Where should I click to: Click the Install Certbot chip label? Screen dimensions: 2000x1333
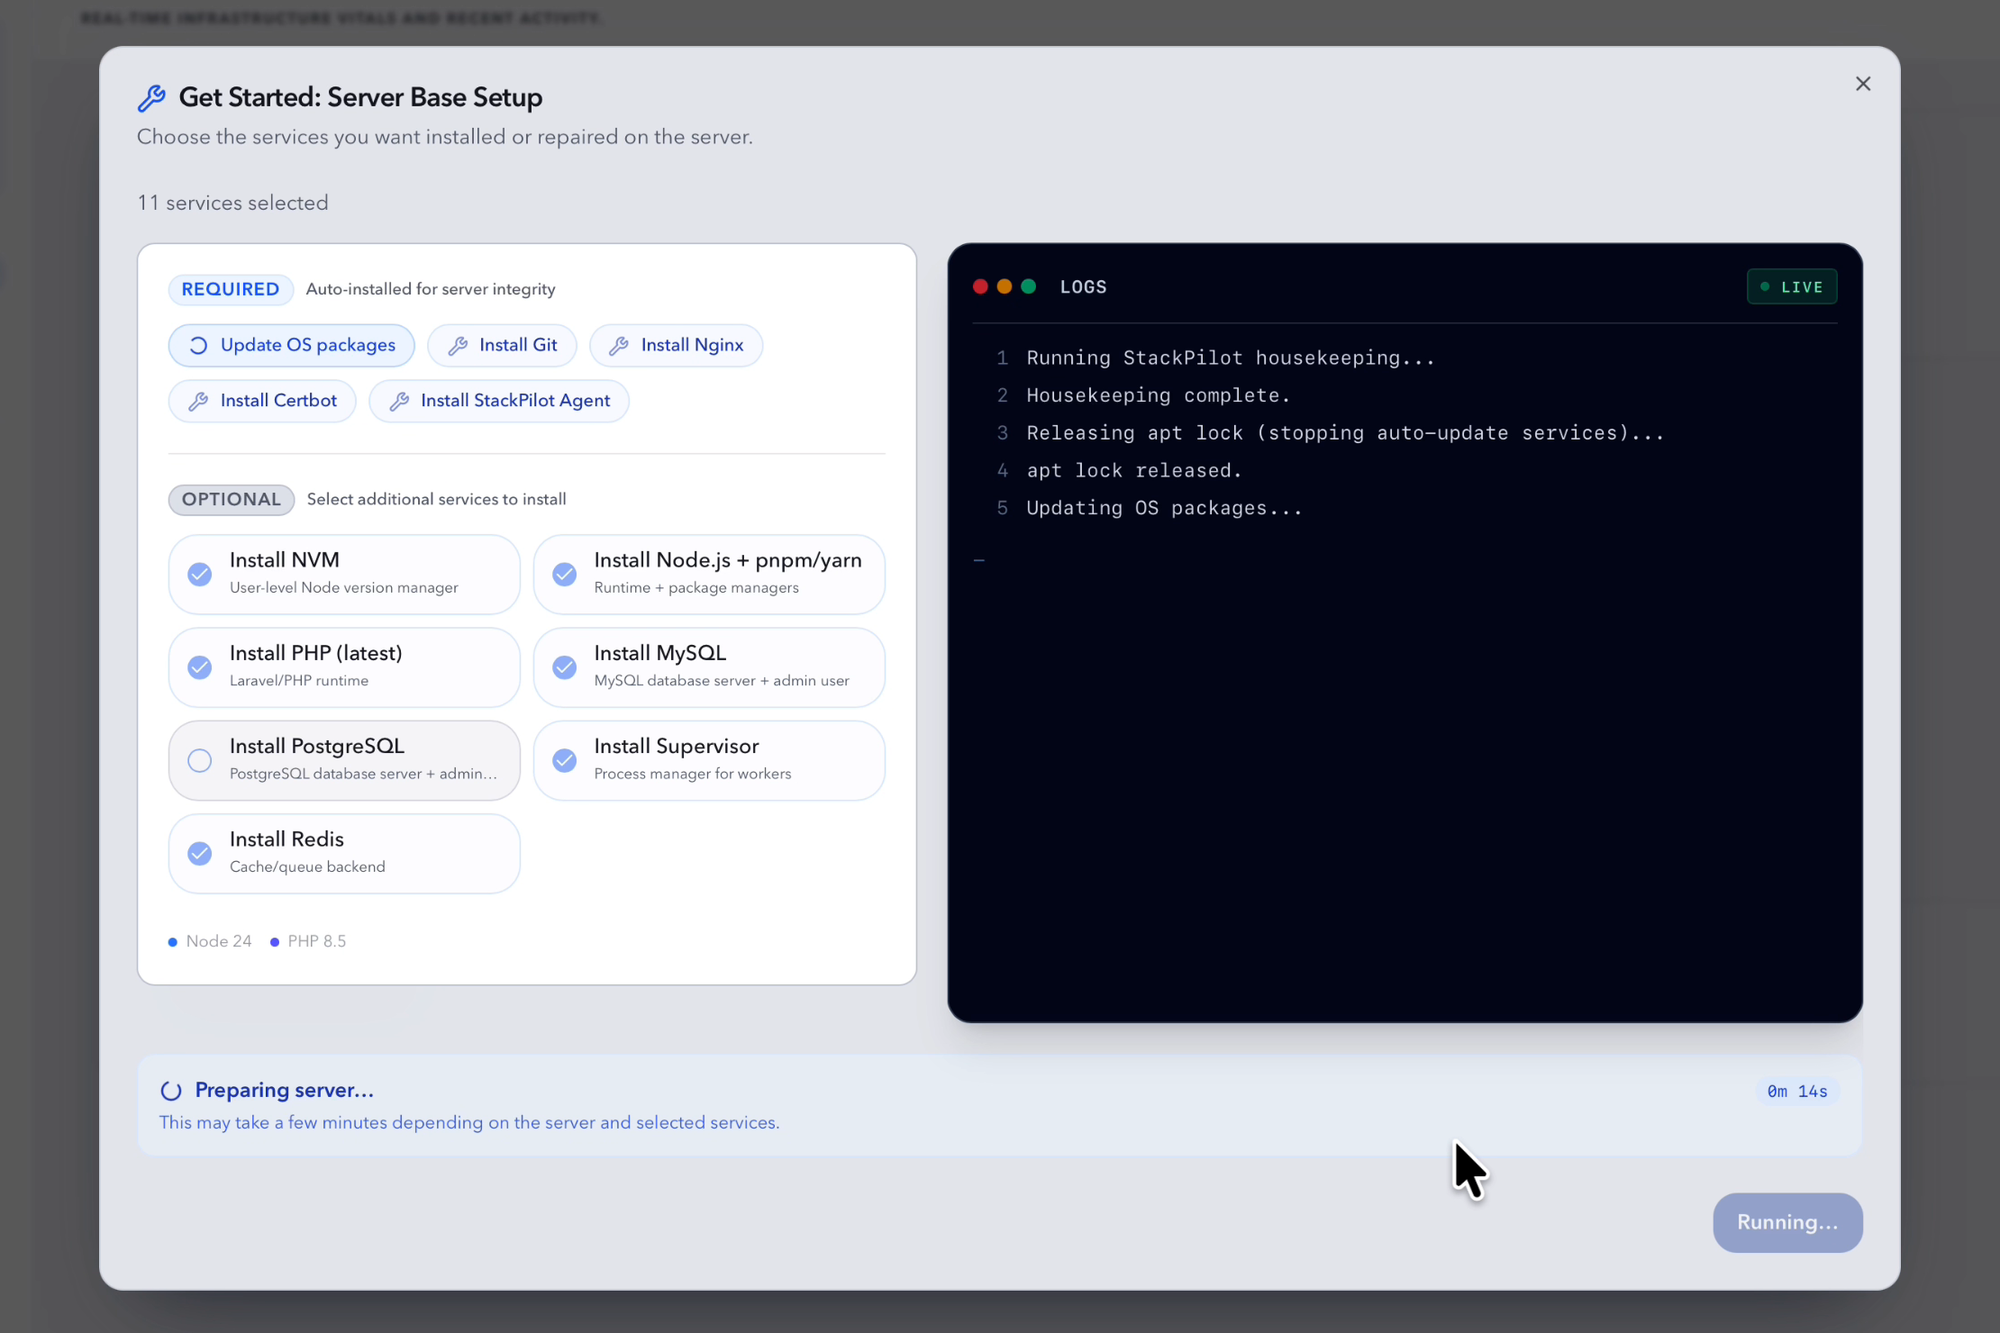278,401
